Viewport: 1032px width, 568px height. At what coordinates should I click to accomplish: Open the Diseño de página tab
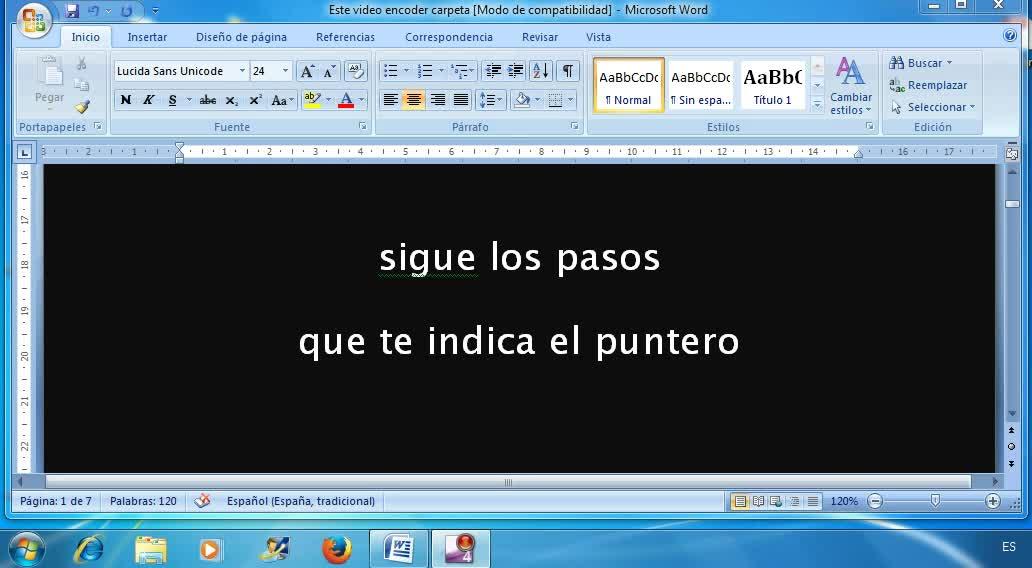(x=242, y=38)
